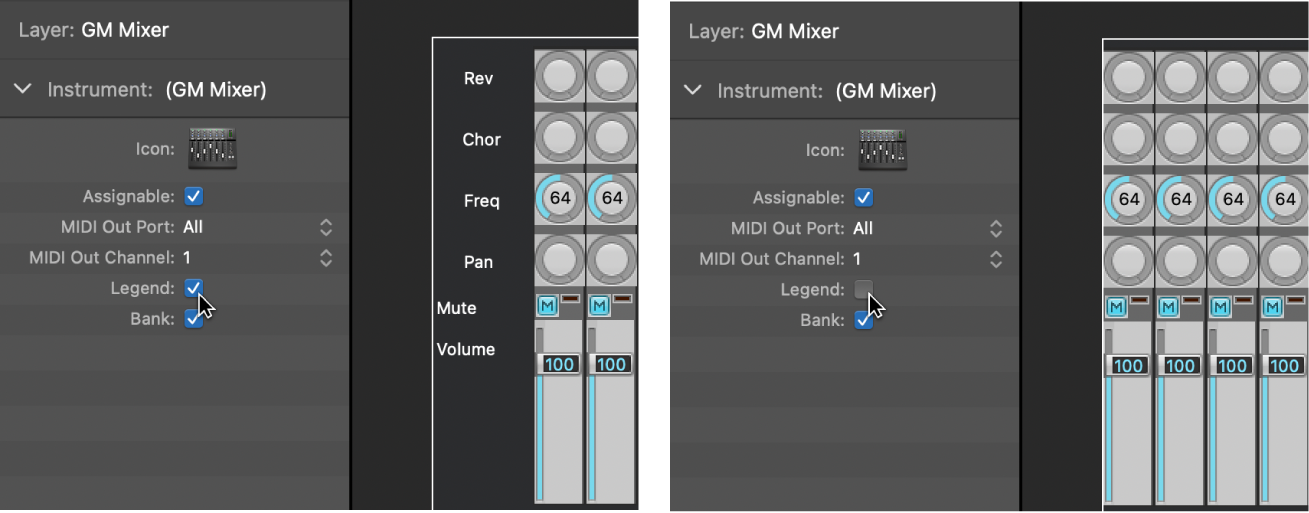This screenshot has width=1309, height=513.
Task: Click second channel's volume fader 100 in legend mixer
Action: coord(611,364)
